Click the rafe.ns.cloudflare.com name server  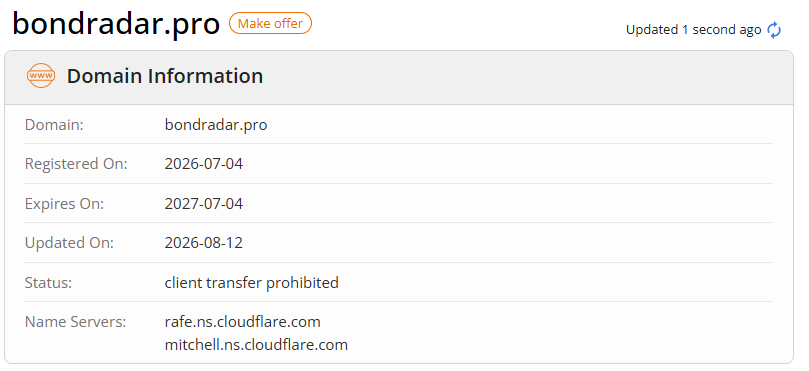tap(242, 322)
